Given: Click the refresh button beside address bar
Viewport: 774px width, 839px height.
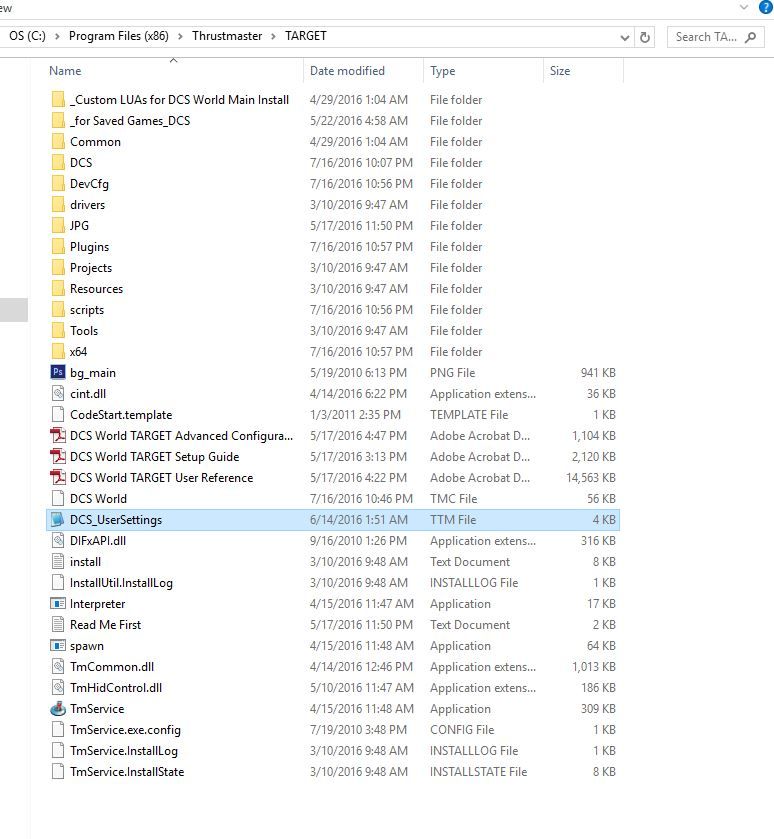Looking at the screenshot, I should (x=645, y=37).
